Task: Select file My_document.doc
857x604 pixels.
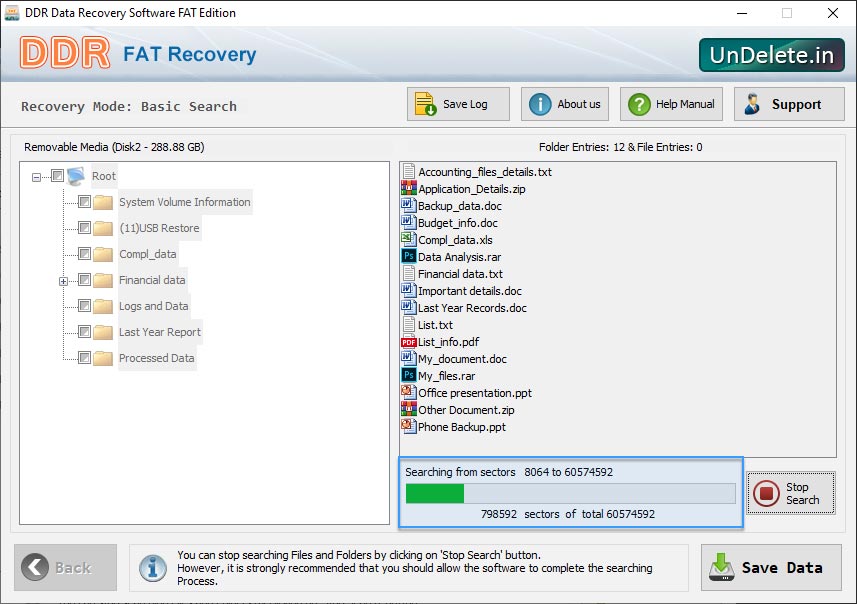Action: [x=462, y=359]
